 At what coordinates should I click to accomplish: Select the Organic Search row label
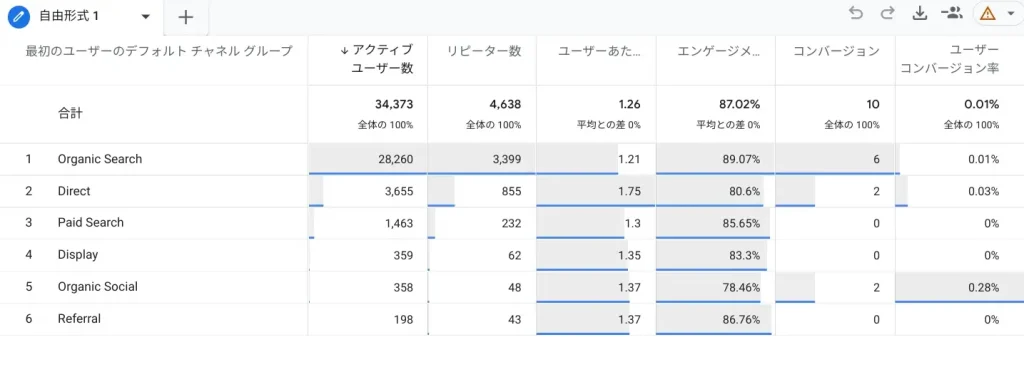point(99,159)
